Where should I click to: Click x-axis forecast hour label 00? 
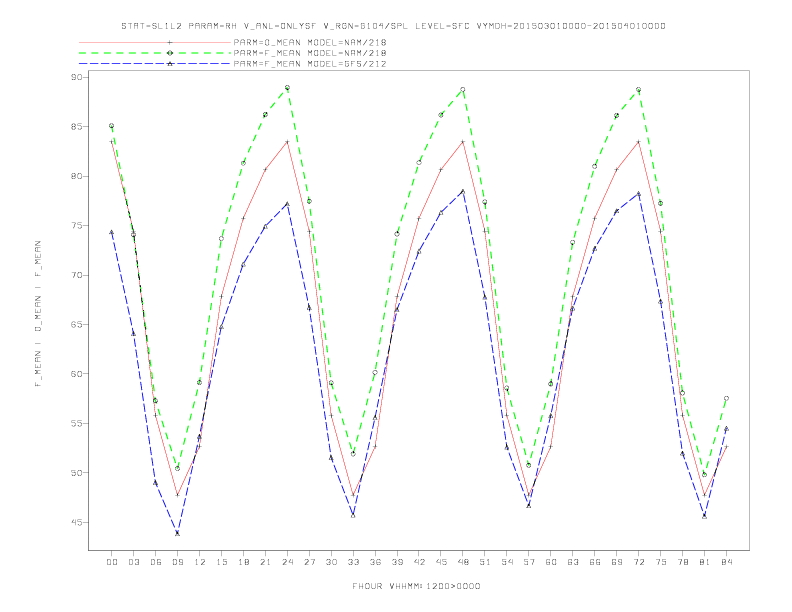[112, 562]
